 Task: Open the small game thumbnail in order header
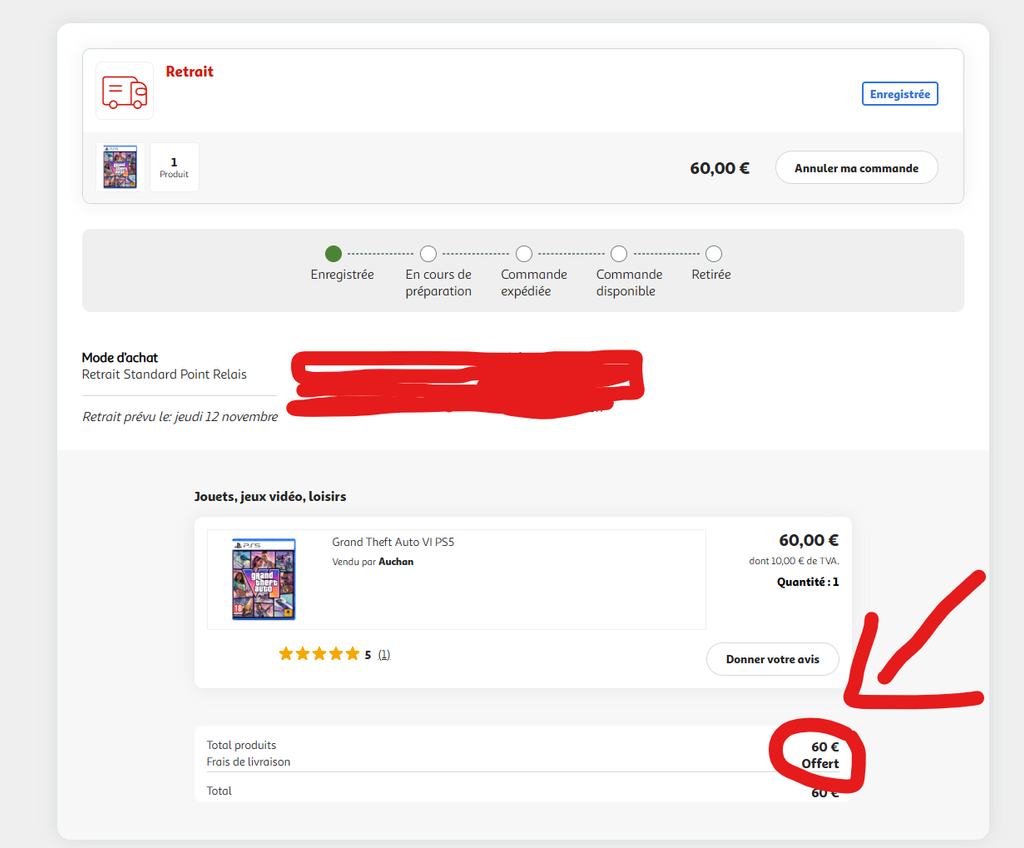coord(120,167)
